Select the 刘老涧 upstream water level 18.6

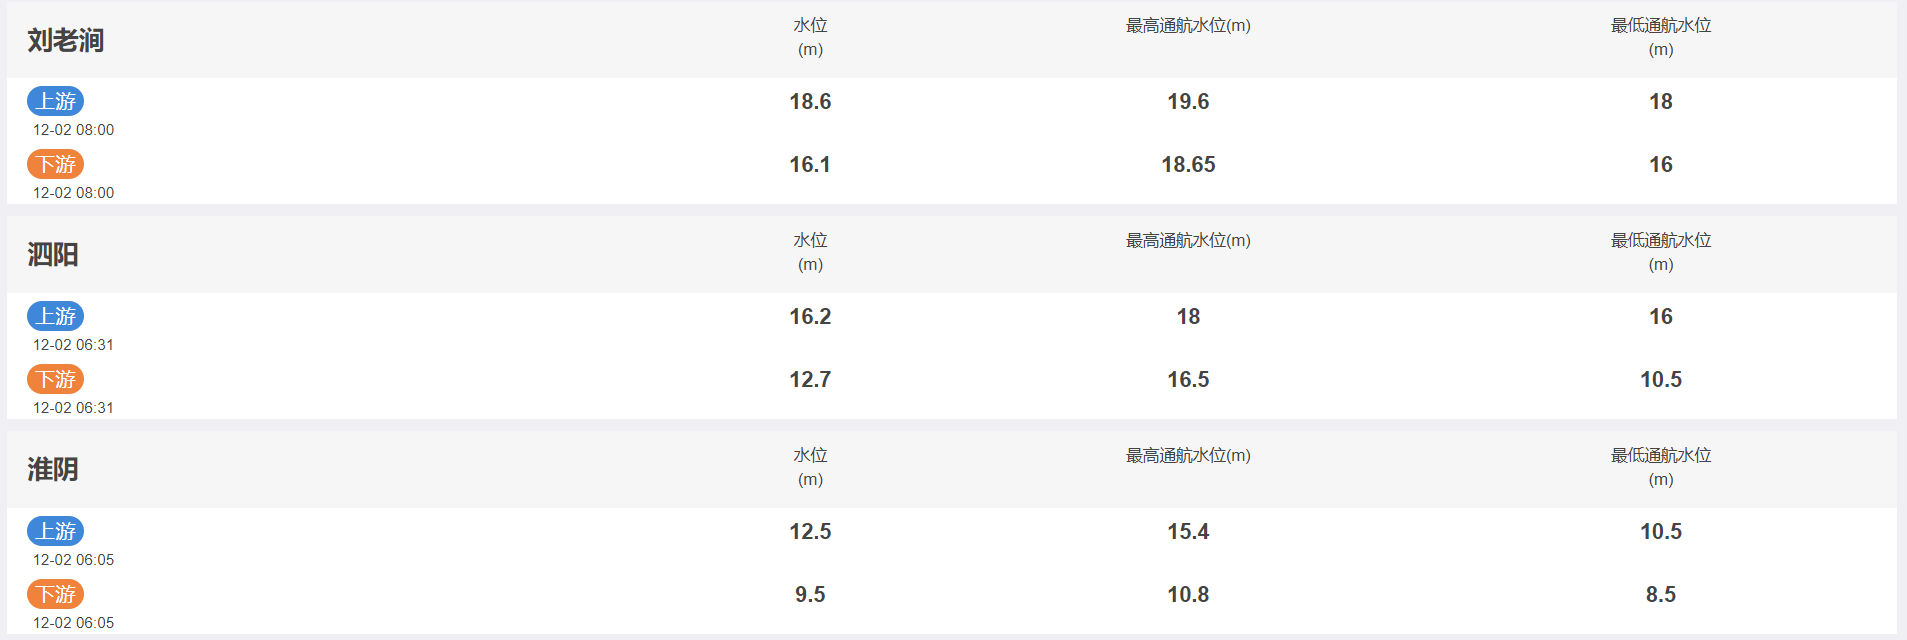click(x=810, y=101)
